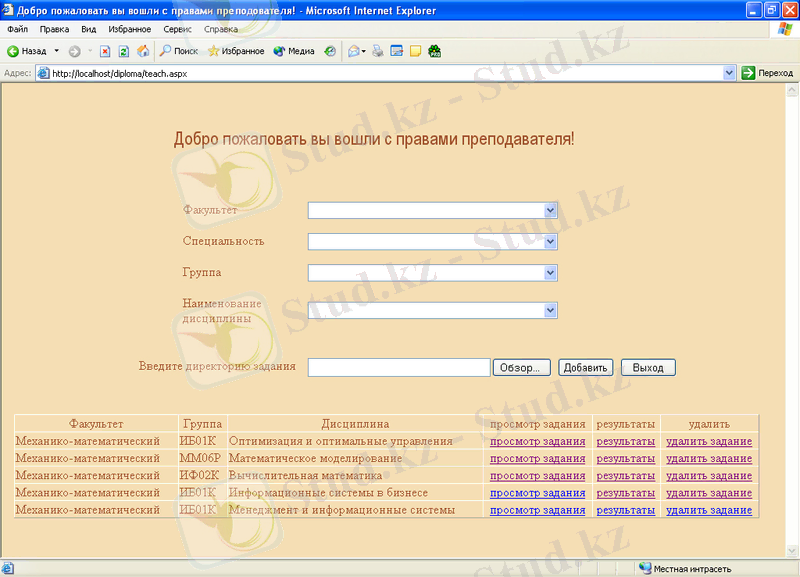Open the Наименование дисциплины dropdown
The image size is (800, 577).
pyautogui.click(x=550, y=310)
